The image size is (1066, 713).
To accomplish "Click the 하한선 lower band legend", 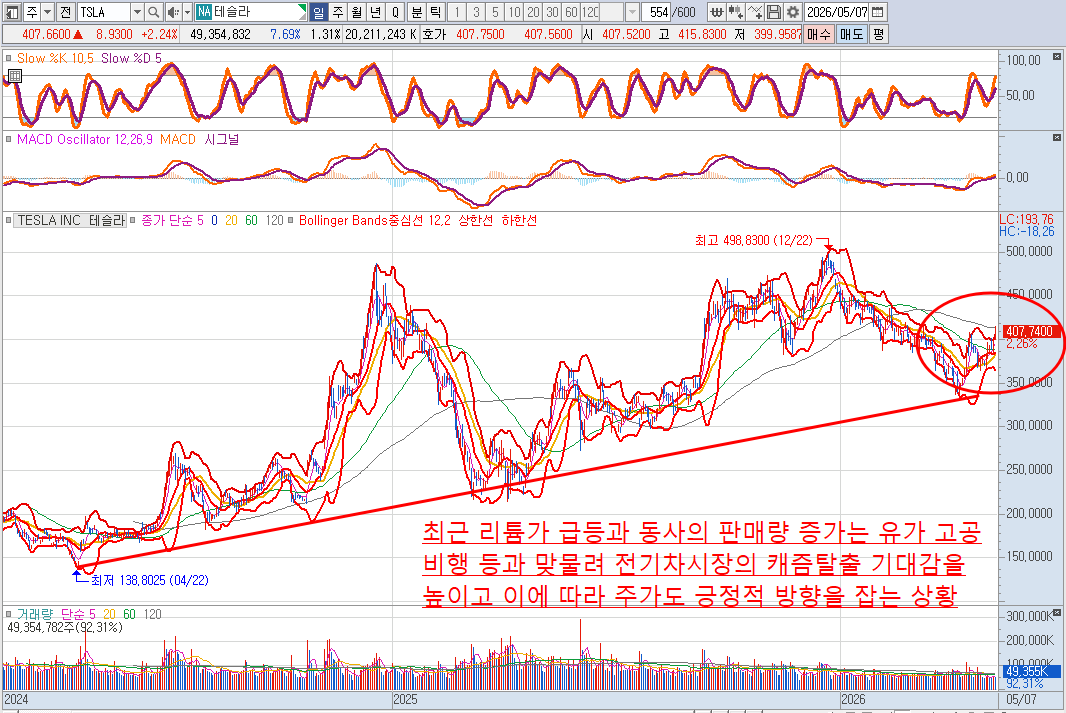I will pyautogui.click(x=519, y=220).
